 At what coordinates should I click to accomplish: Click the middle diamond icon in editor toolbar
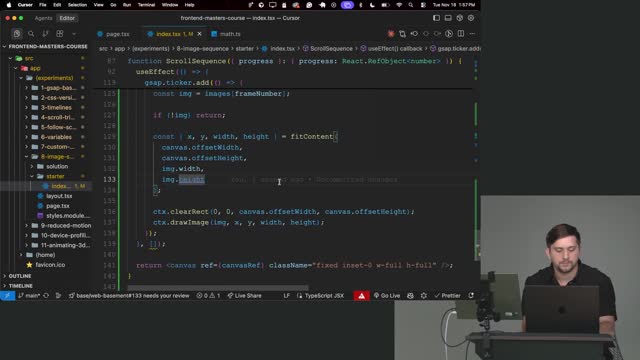coord(426,34)
